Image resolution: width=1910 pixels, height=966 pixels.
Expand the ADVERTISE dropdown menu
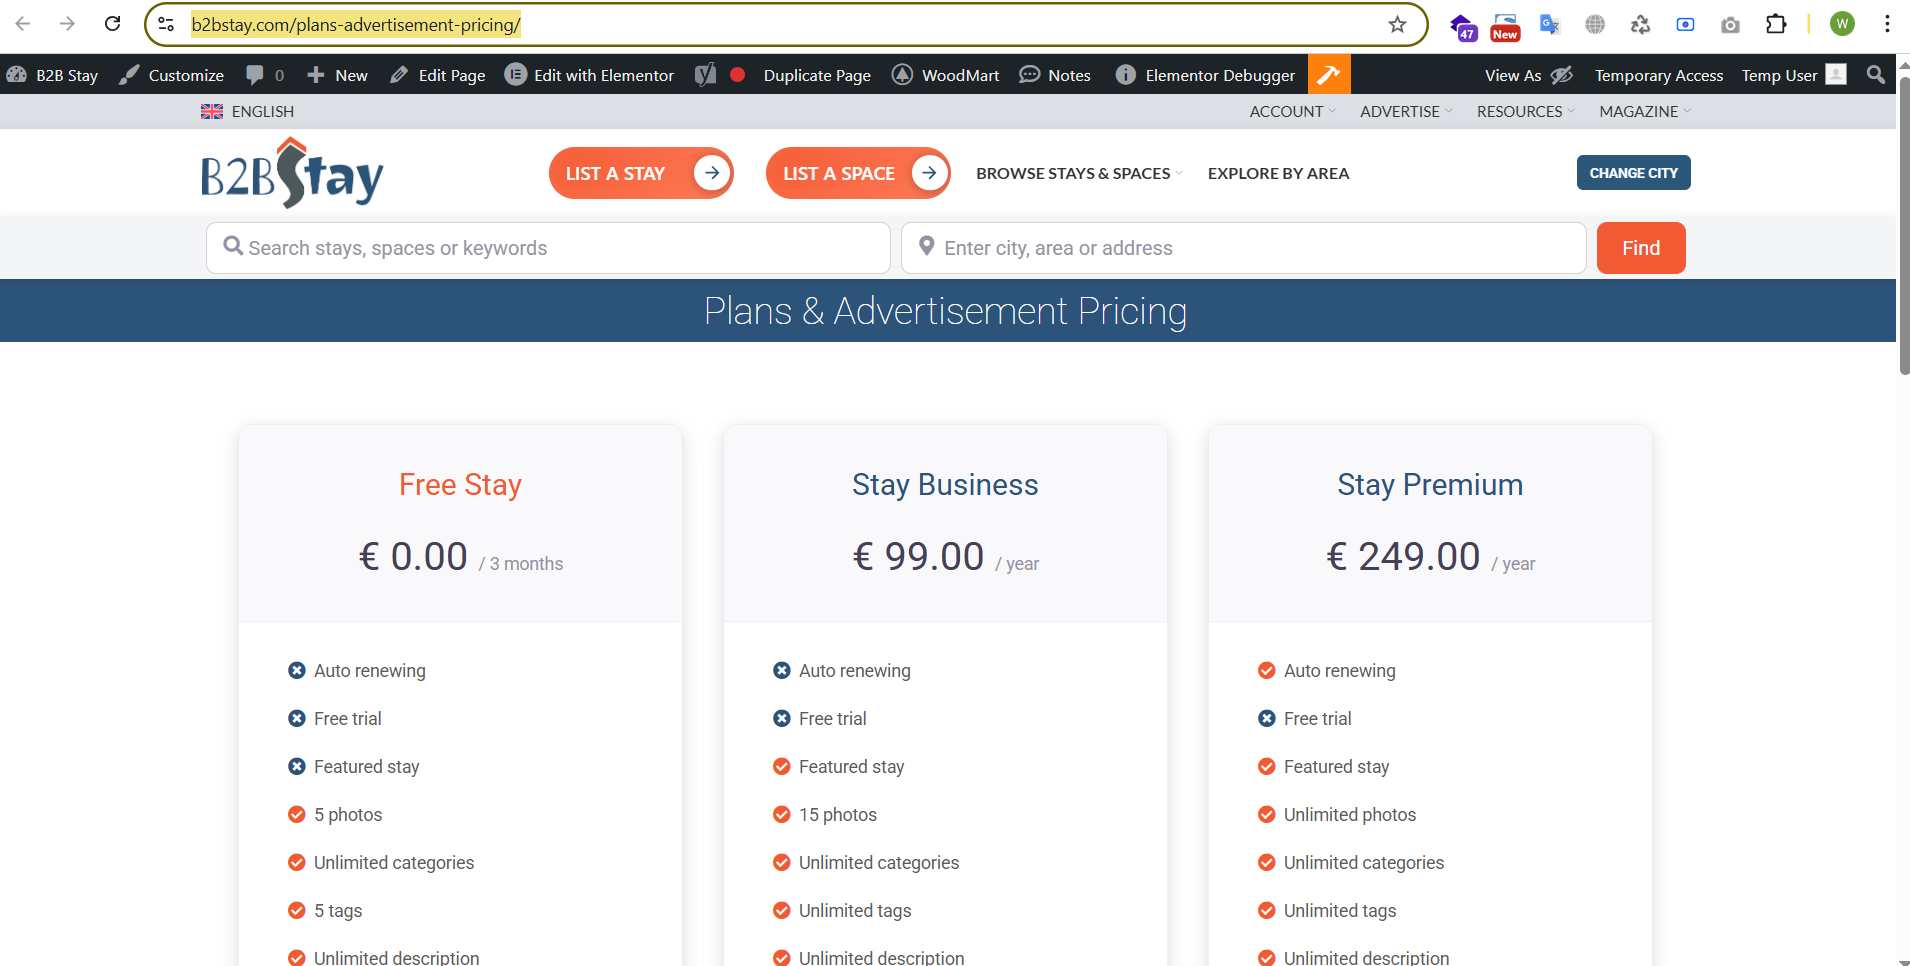tap(1405, 112)
